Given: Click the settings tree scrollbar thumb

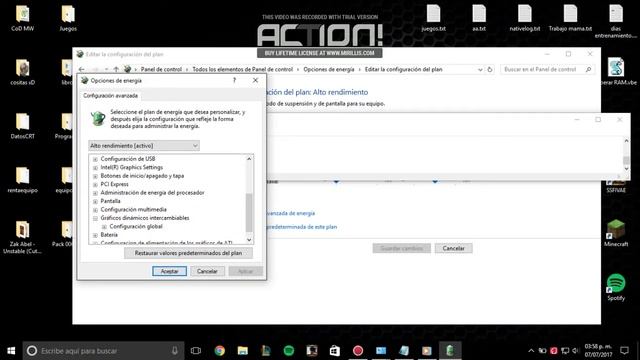Looking at the screenshot, I should click(x=249, y=212).
